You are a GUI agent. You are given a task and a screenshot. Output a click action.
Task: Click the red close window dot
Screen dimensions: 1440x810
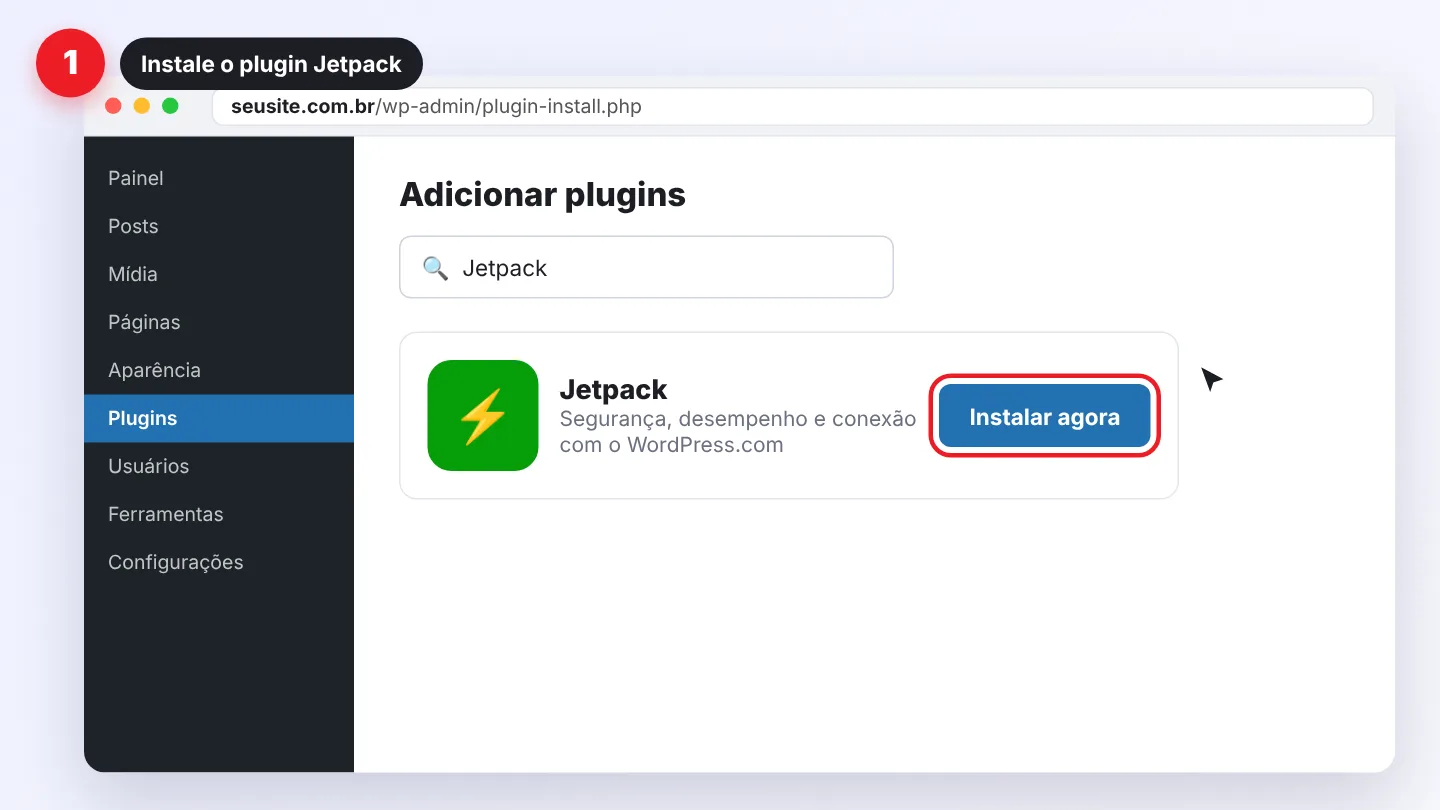pos(113,106)
